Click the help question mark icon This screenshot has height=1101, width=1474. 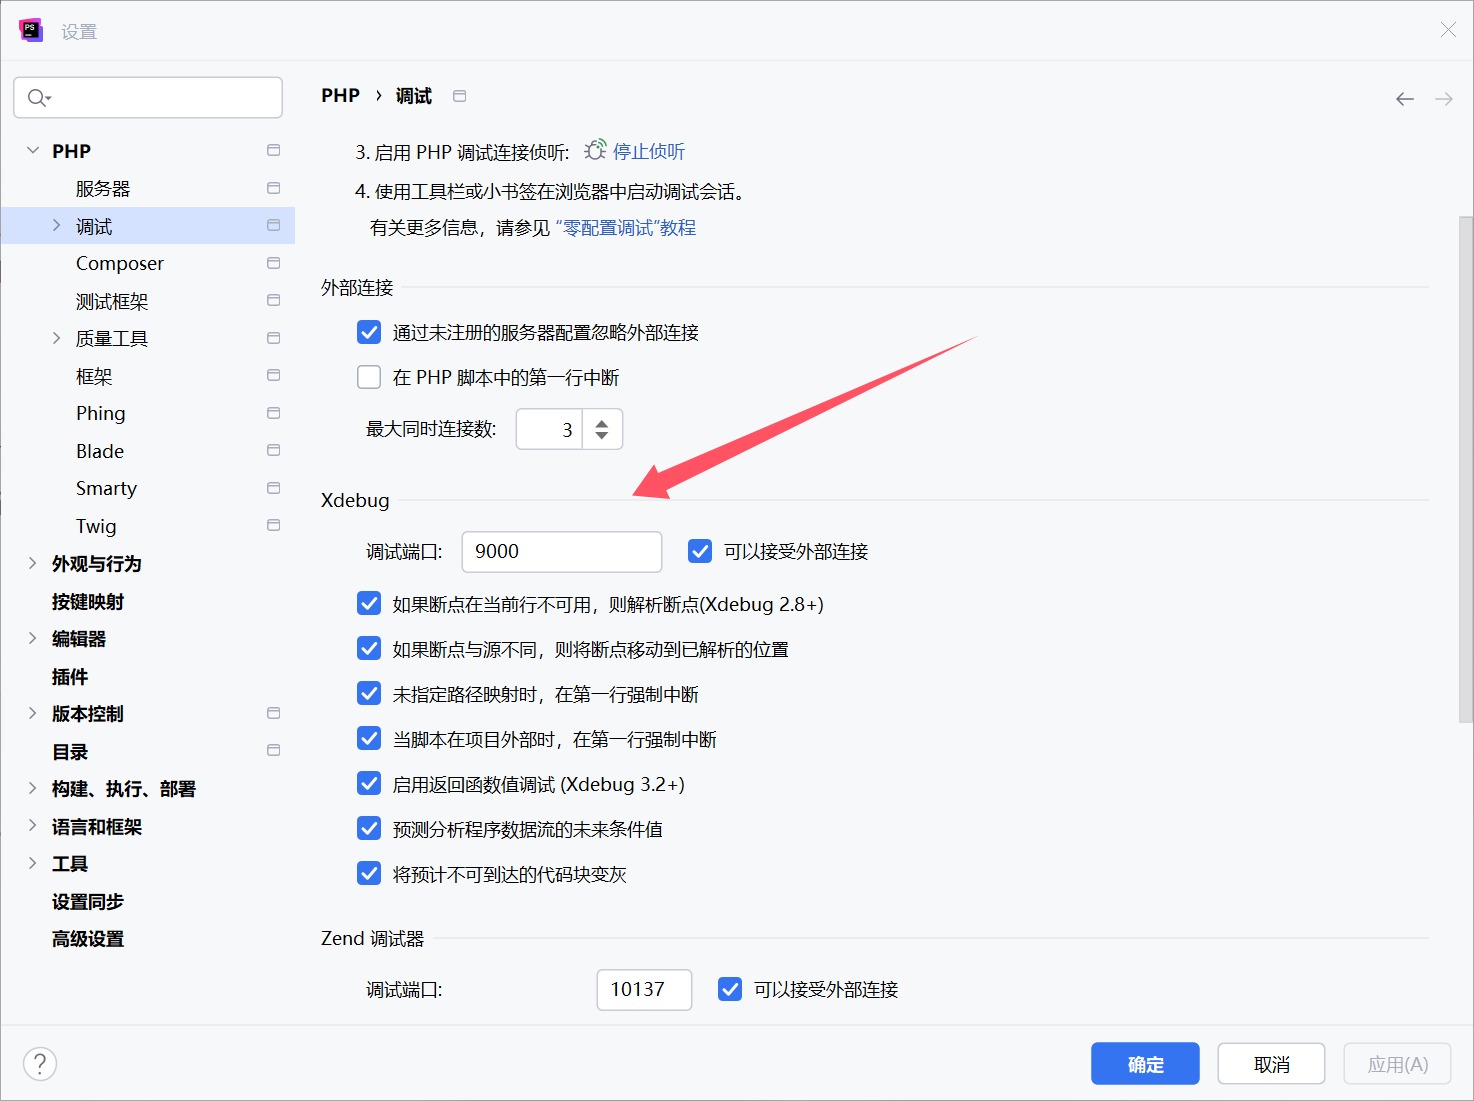(40, 1064)
